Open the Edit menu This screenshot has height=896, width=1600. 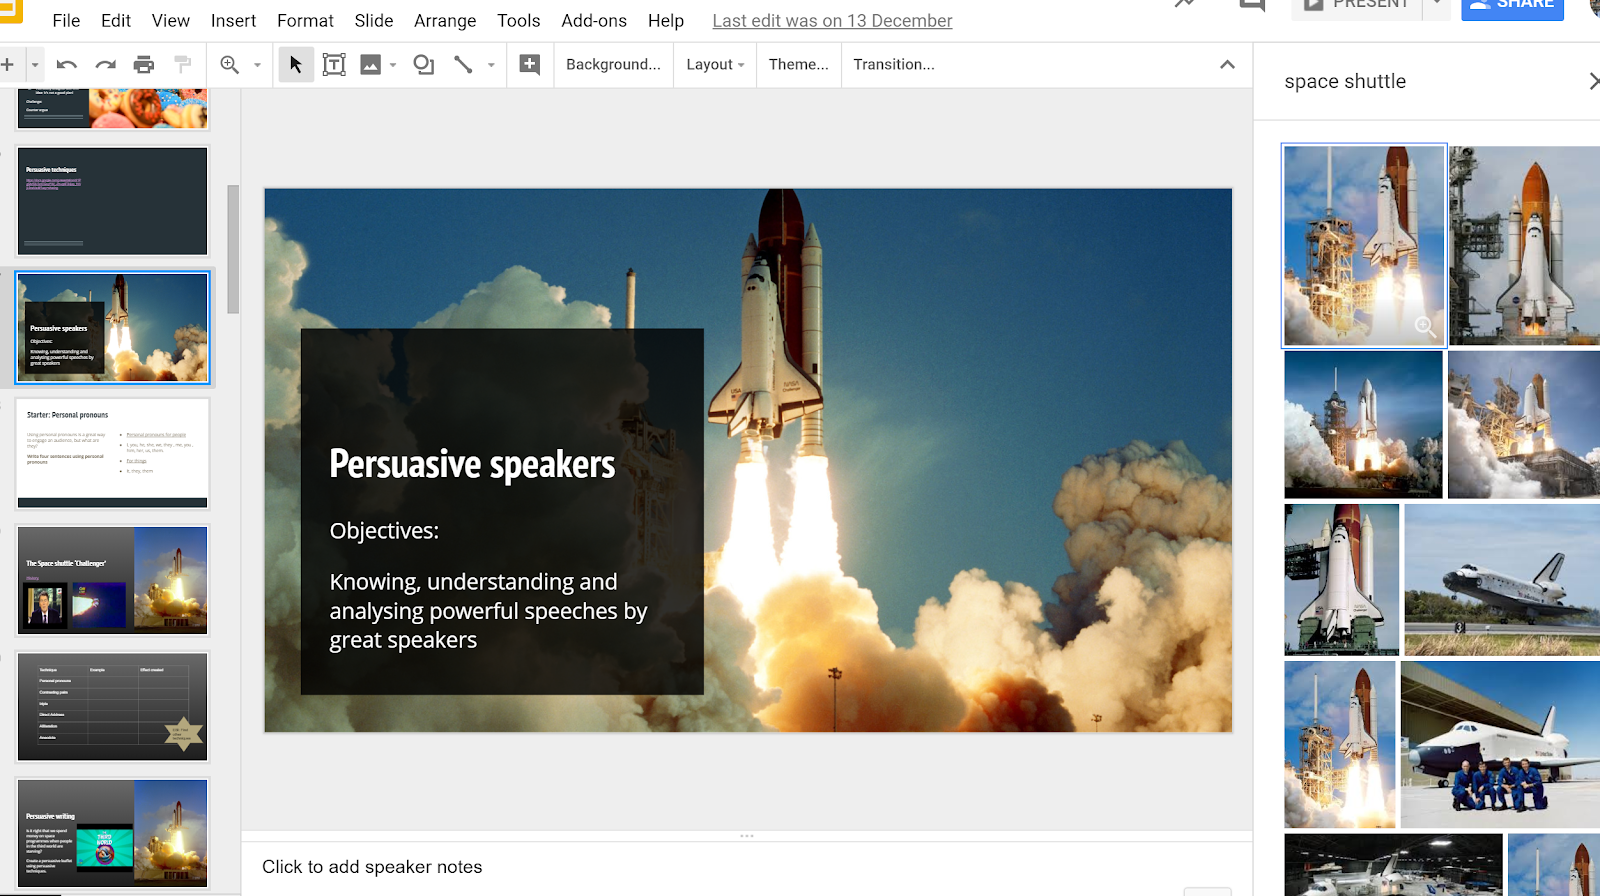point(116,20)
